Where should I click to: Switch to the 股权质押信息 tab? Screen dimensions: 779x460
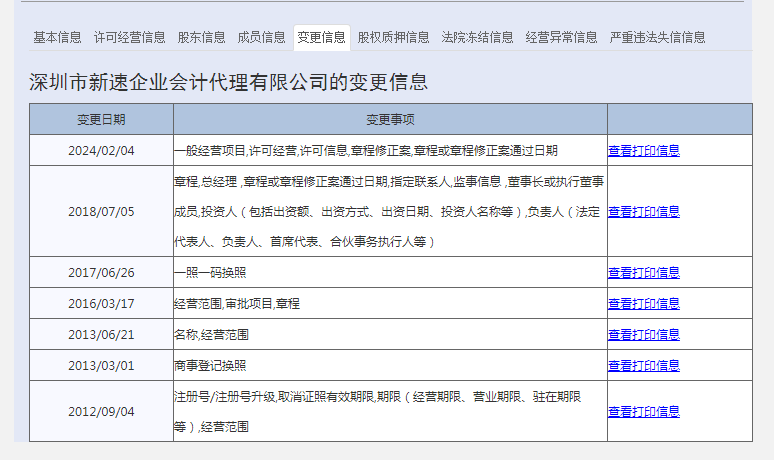(x=394, y=37)
